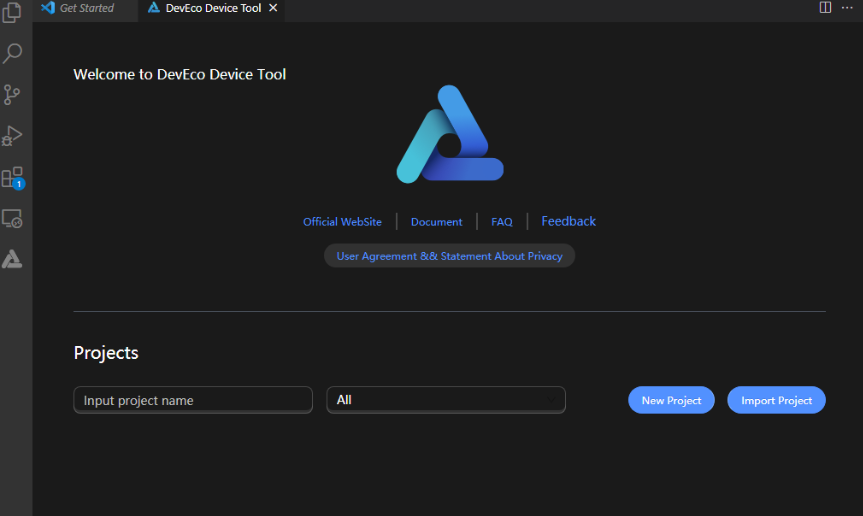Open the Source Control view

(x=12, y=95)
